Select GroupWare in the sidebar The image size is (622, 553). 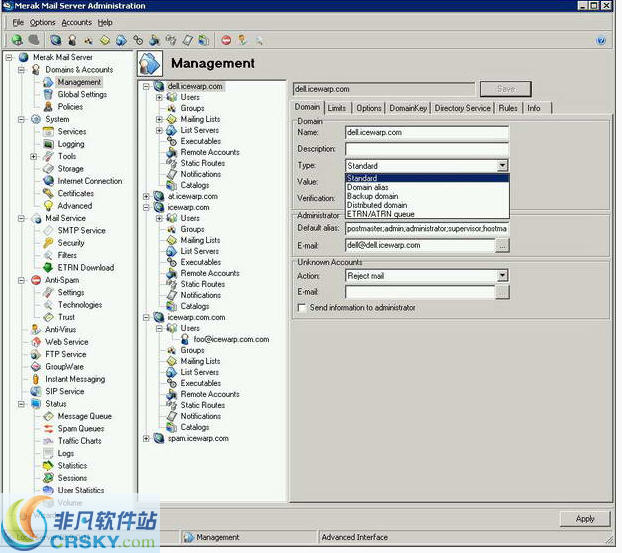64,367
